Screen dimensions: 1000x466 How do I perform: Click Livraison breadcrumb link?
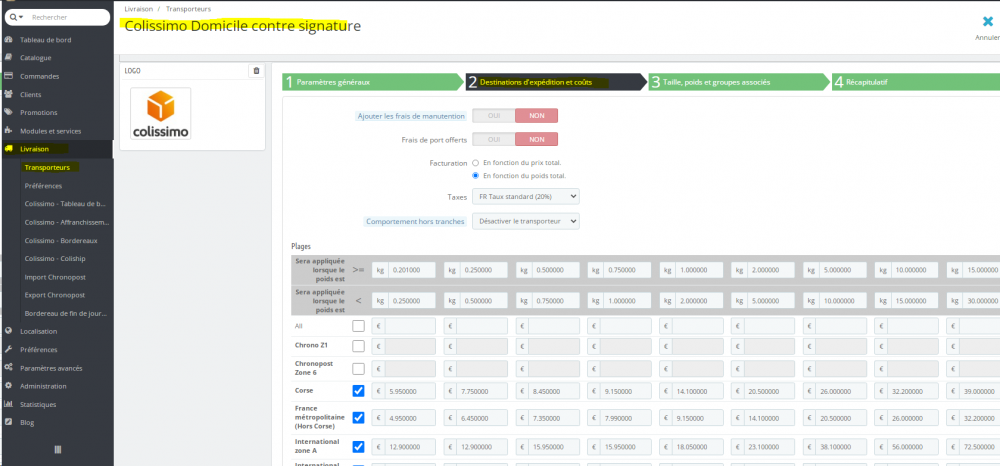137,9
